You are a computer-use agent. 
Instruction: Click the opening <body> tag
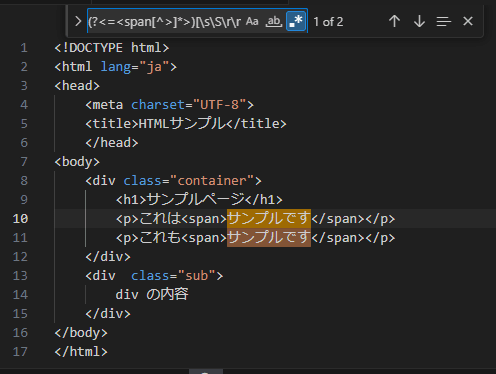point(77,162)
